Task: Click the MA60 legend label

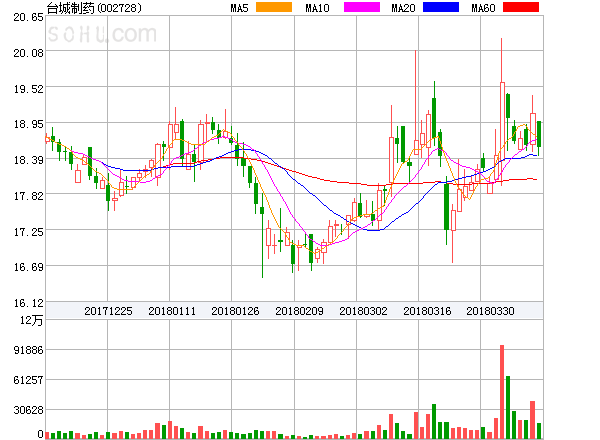Action: tap(483, 8)
